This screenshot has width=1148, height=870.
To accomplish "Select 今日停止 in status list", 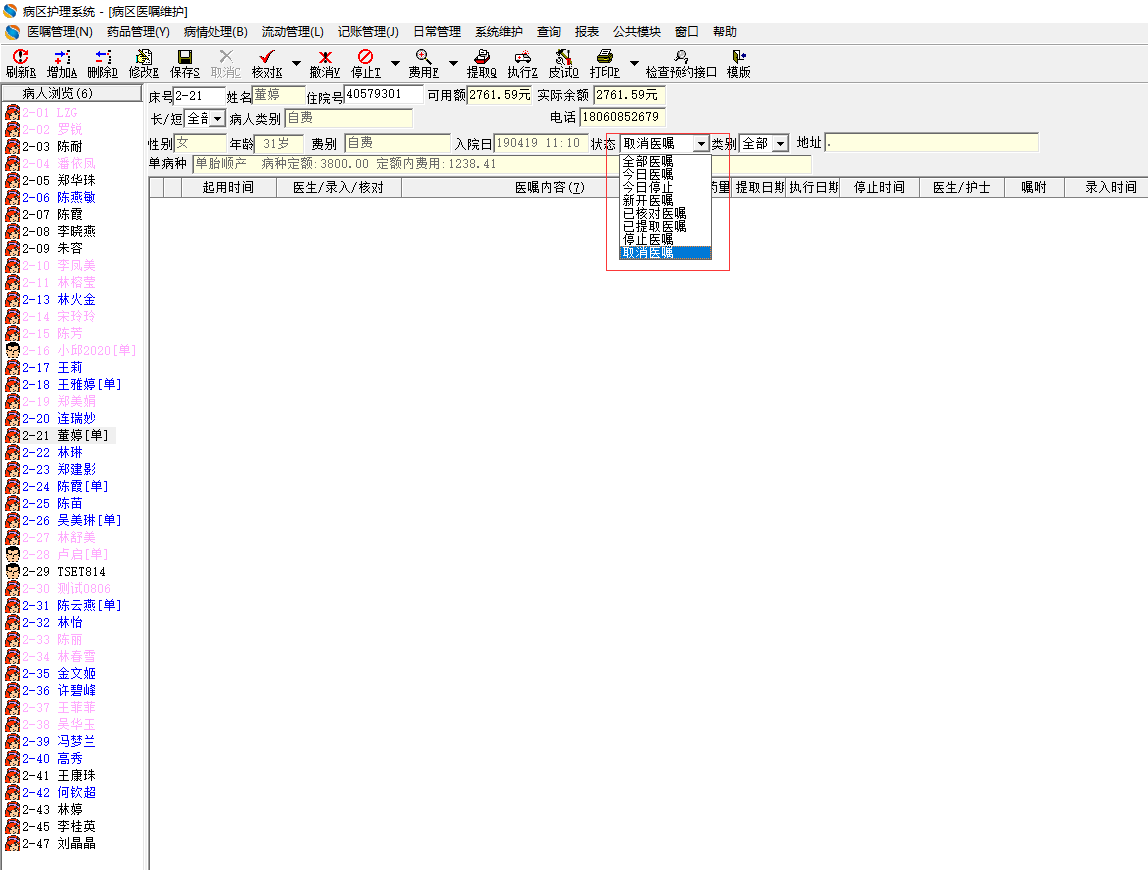I will pos(666,187).
